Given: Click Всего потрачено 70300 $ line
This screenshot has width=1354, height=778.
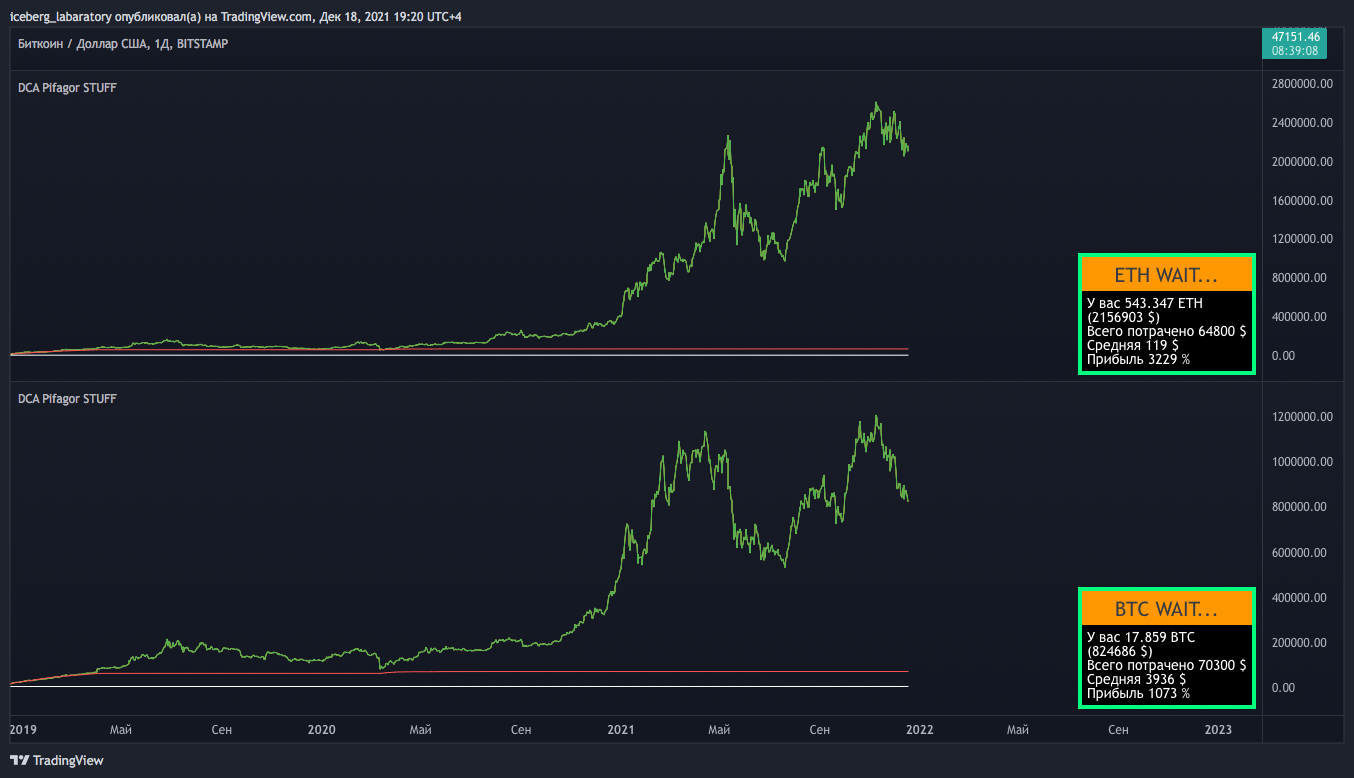Looking at the screenshot, I should 1166,665.
